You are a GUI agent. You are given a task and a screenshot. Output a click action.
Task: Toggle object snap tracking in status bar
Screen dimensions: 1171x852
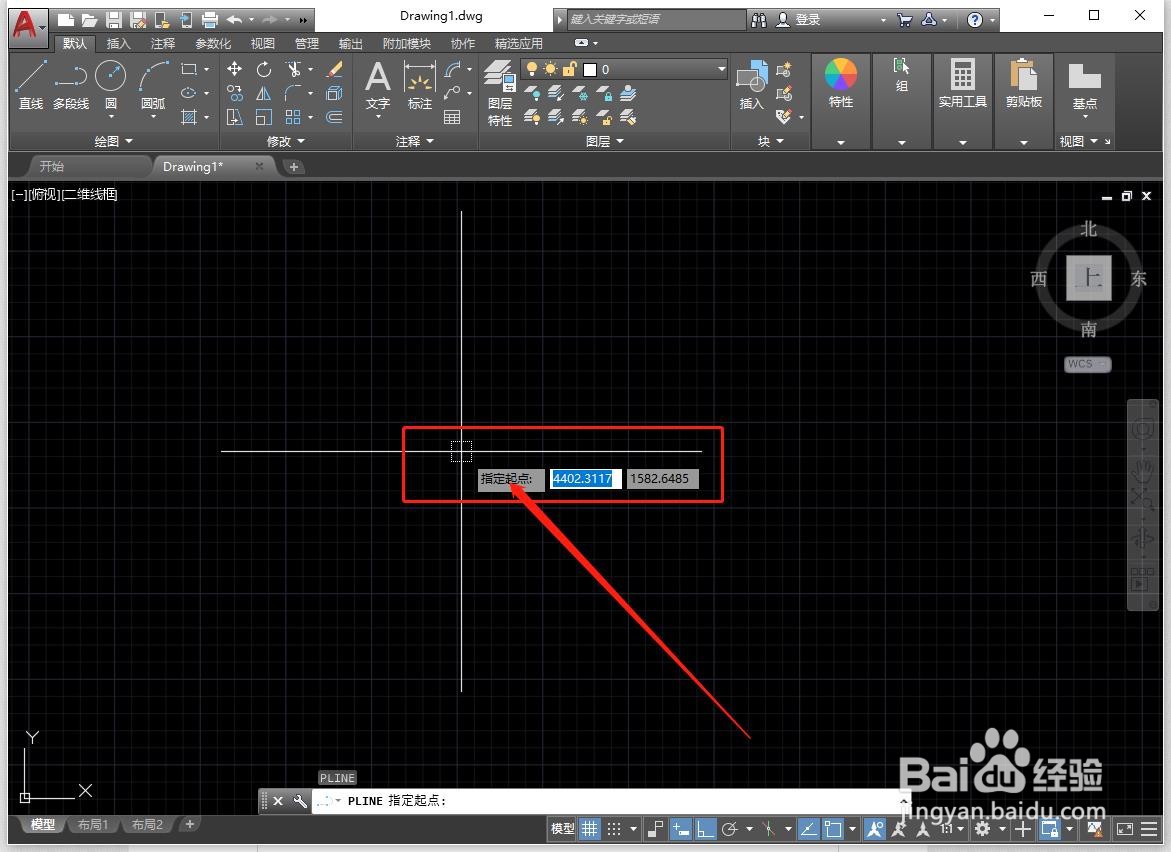tap(809, 828)
